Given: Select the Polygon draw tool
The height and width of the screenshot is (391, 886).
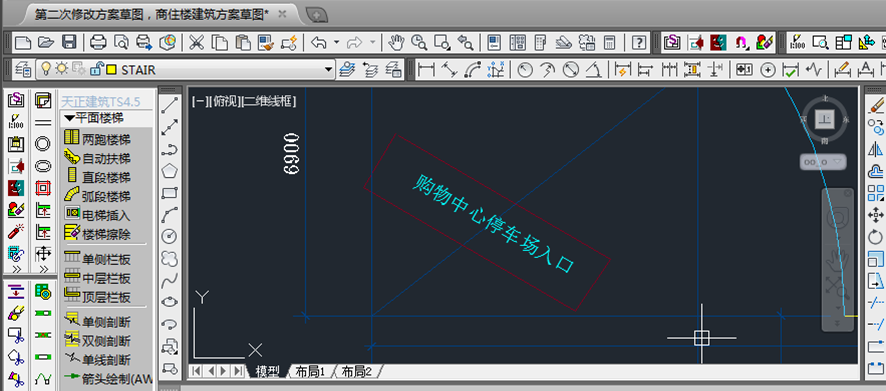Looking at the screenshot, I should pyautogui.click(x=170, y=171).
